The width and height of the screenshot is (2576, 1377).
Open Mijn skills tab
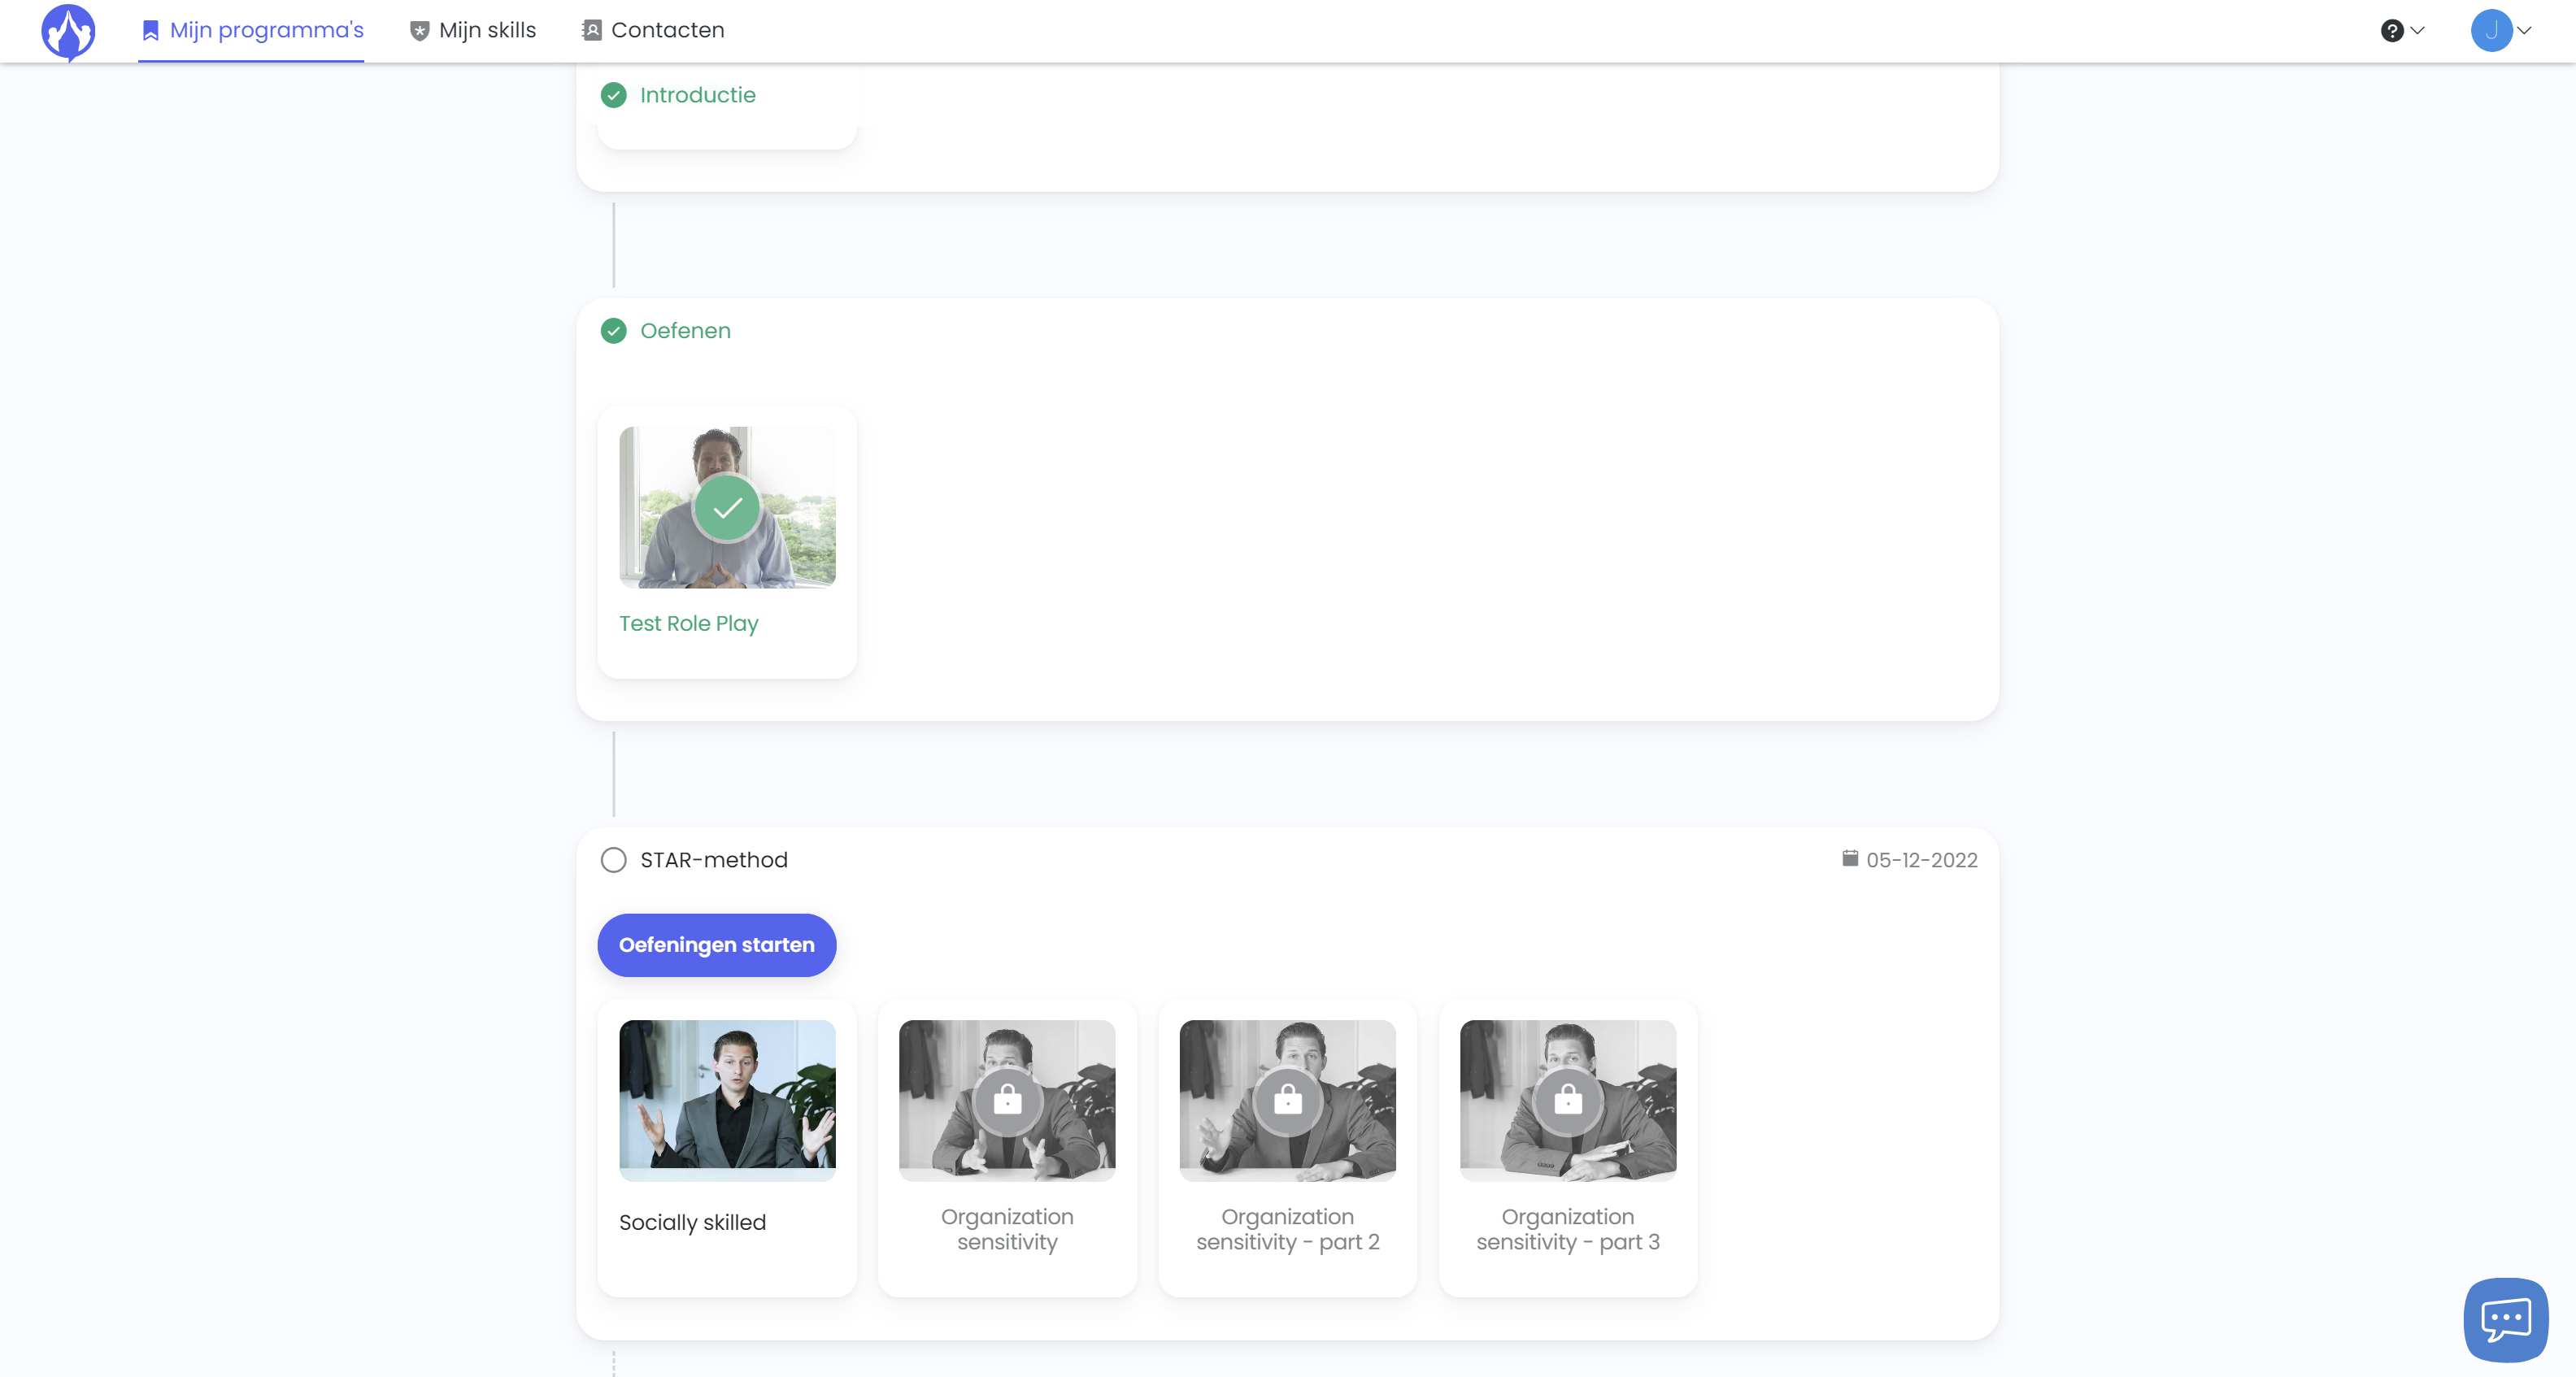pos(473,30)
